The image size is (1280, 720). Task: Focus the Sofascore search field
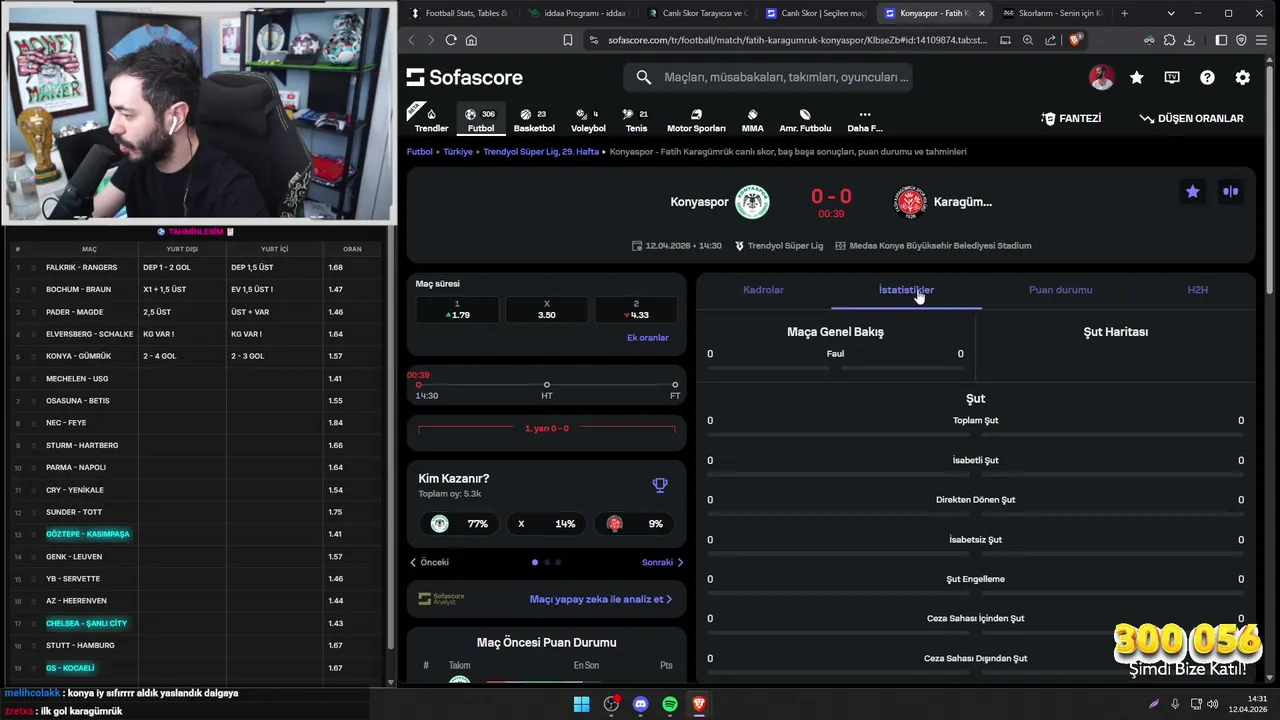point(768,77)
